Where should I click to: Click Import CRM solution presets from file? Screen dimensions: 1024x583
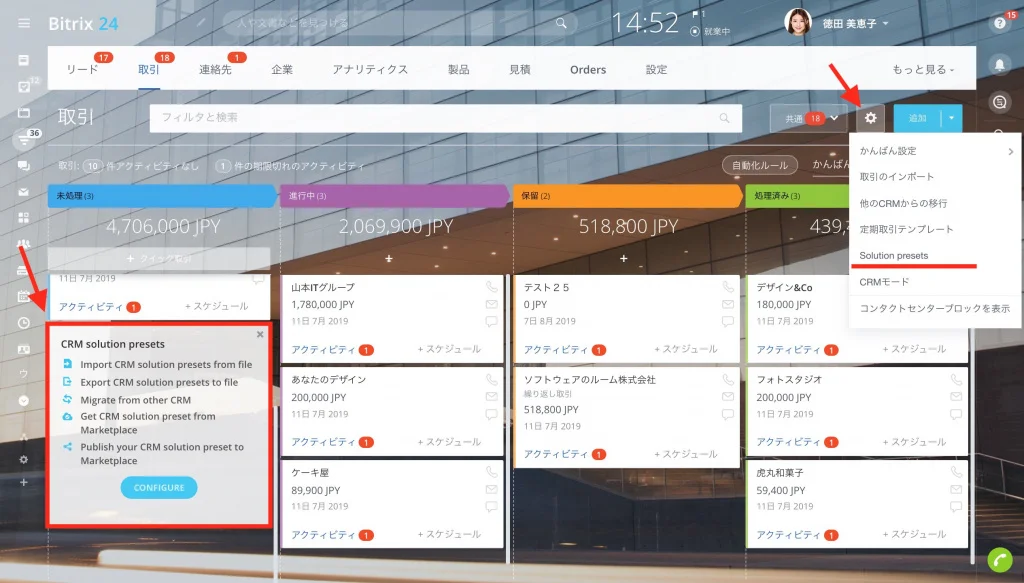[x=166, y=364]
